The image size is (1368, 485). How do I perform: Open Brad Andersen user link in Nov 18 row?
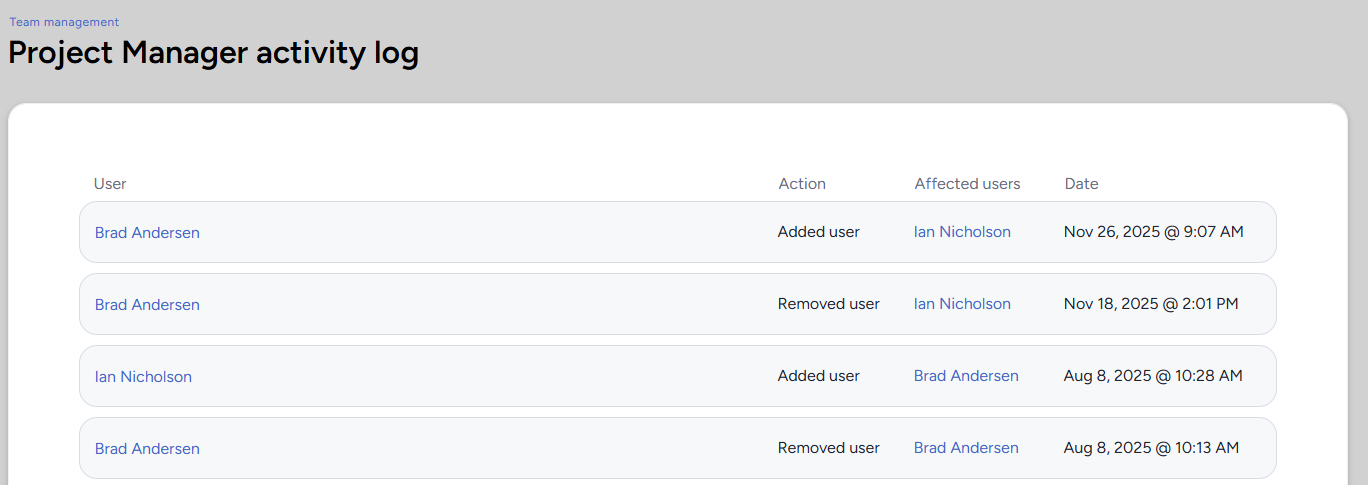point(147,305)
